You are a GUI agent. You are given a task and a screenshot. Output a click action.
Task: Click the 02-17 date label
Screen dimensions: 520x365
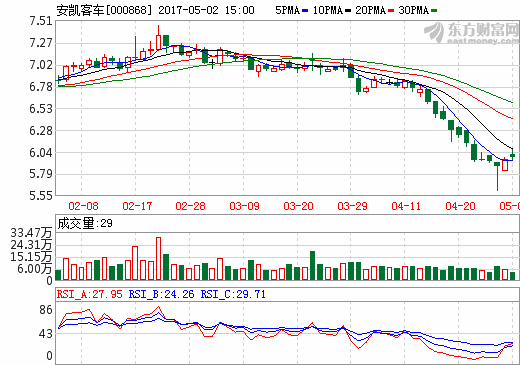point(137,206)
